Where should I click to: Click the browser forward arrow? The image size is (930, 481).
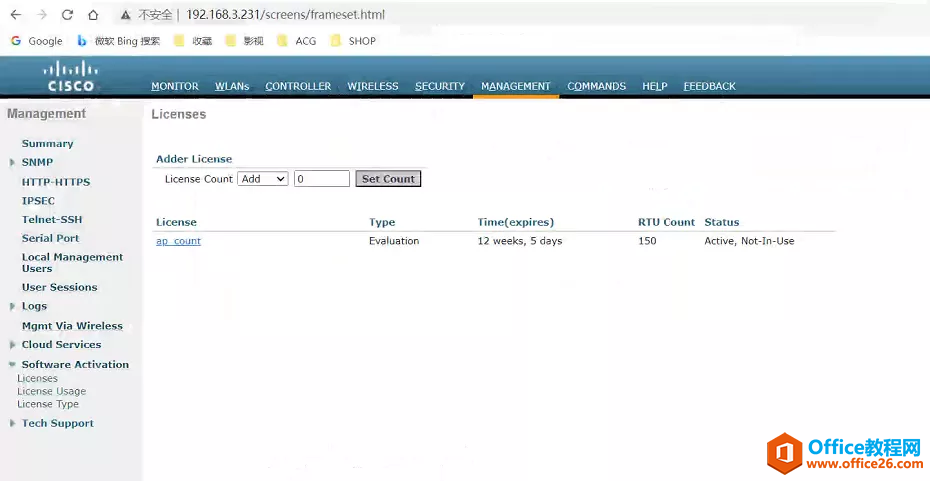coord(42,15)
